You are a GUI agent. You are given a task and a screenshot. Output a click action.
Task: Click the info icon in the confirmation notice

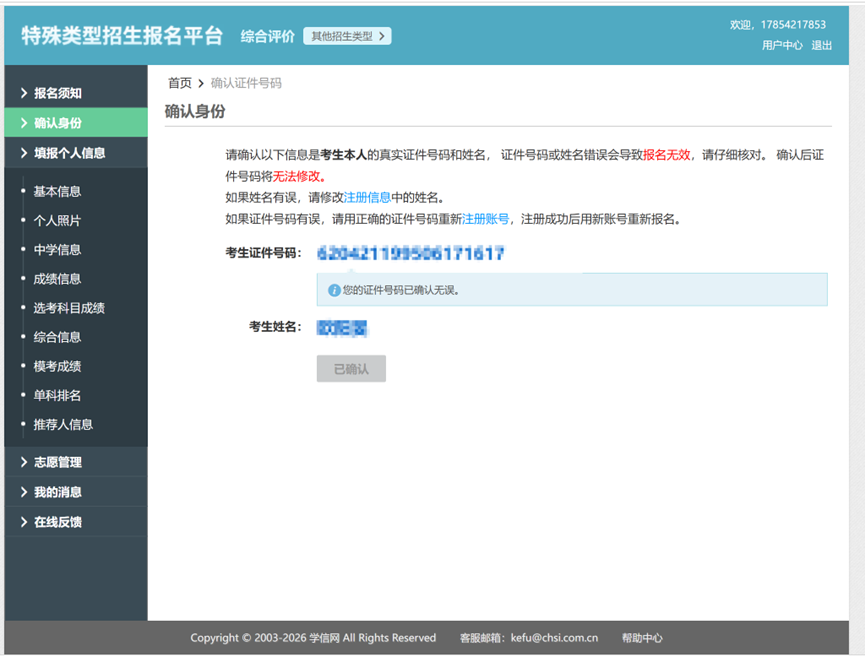pos(334,290)
